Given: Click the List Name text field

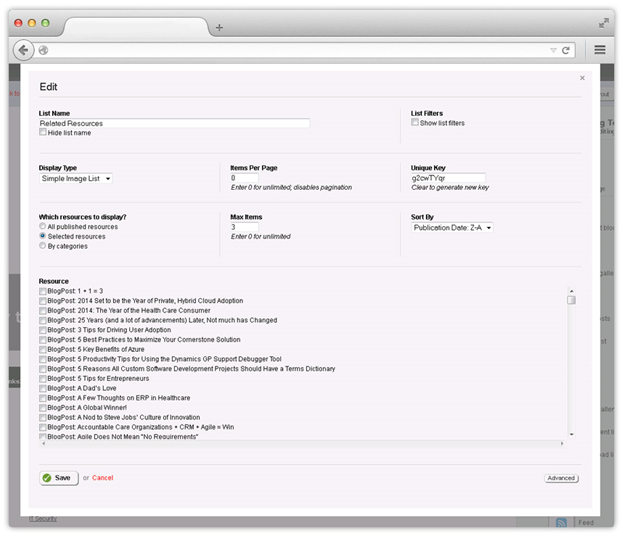Looking at the screenshot, I should click(174, 123).
